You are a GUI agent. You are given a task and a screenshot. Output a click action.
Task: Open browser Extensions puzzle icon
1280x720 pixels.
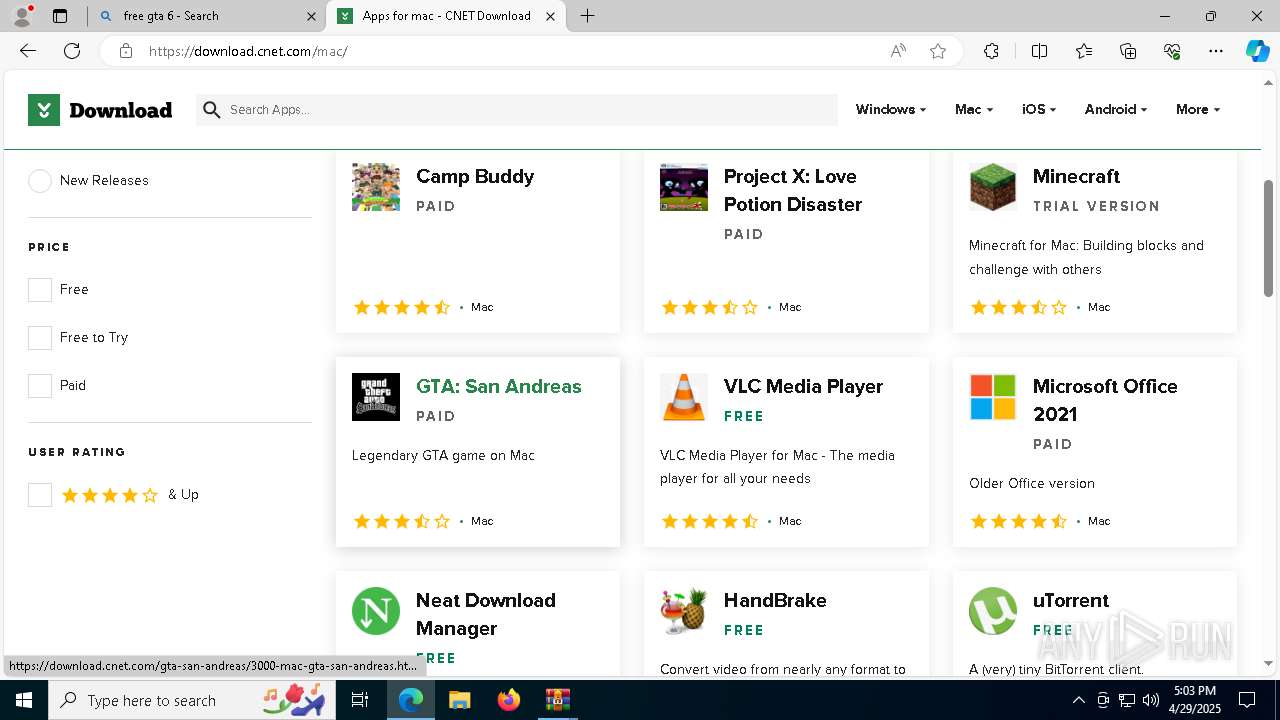[x=991, y=51]
